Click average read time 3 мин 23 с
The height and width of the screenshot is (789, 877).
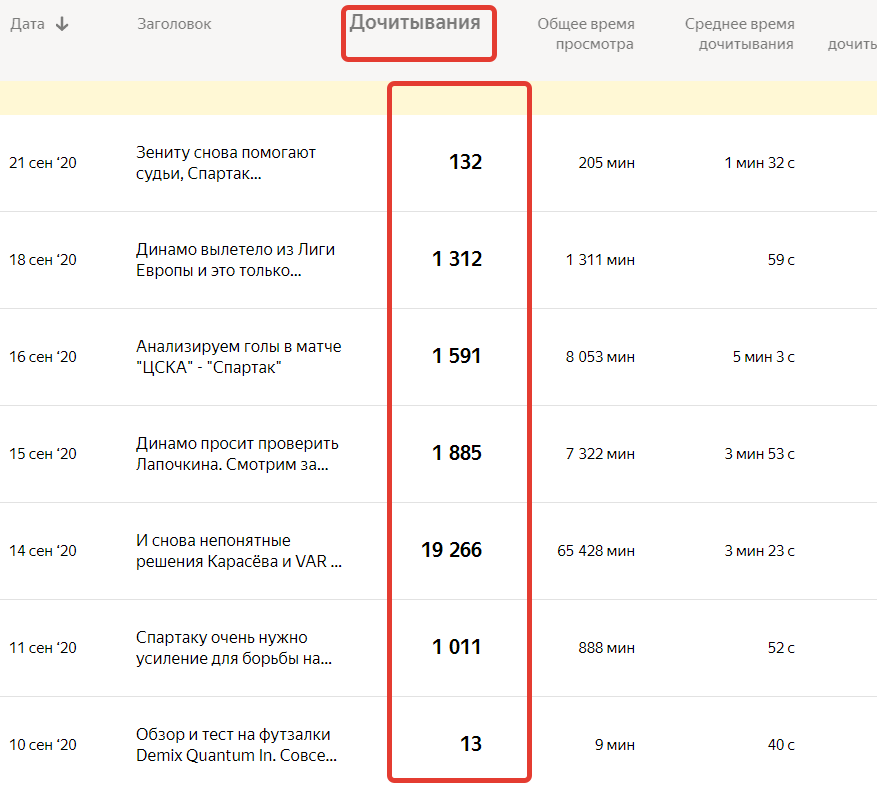[760, 551]
